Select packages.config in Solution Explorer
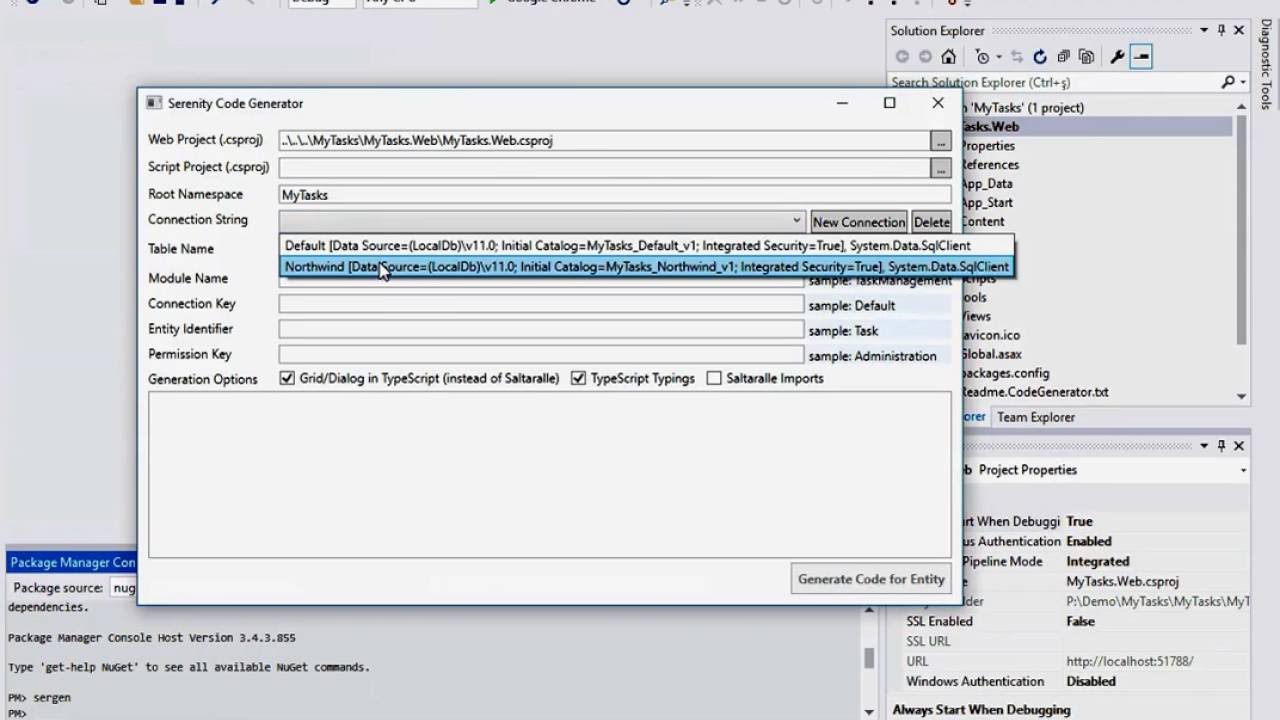Viewport: 1280px width, 720px height. [1005, 373]
